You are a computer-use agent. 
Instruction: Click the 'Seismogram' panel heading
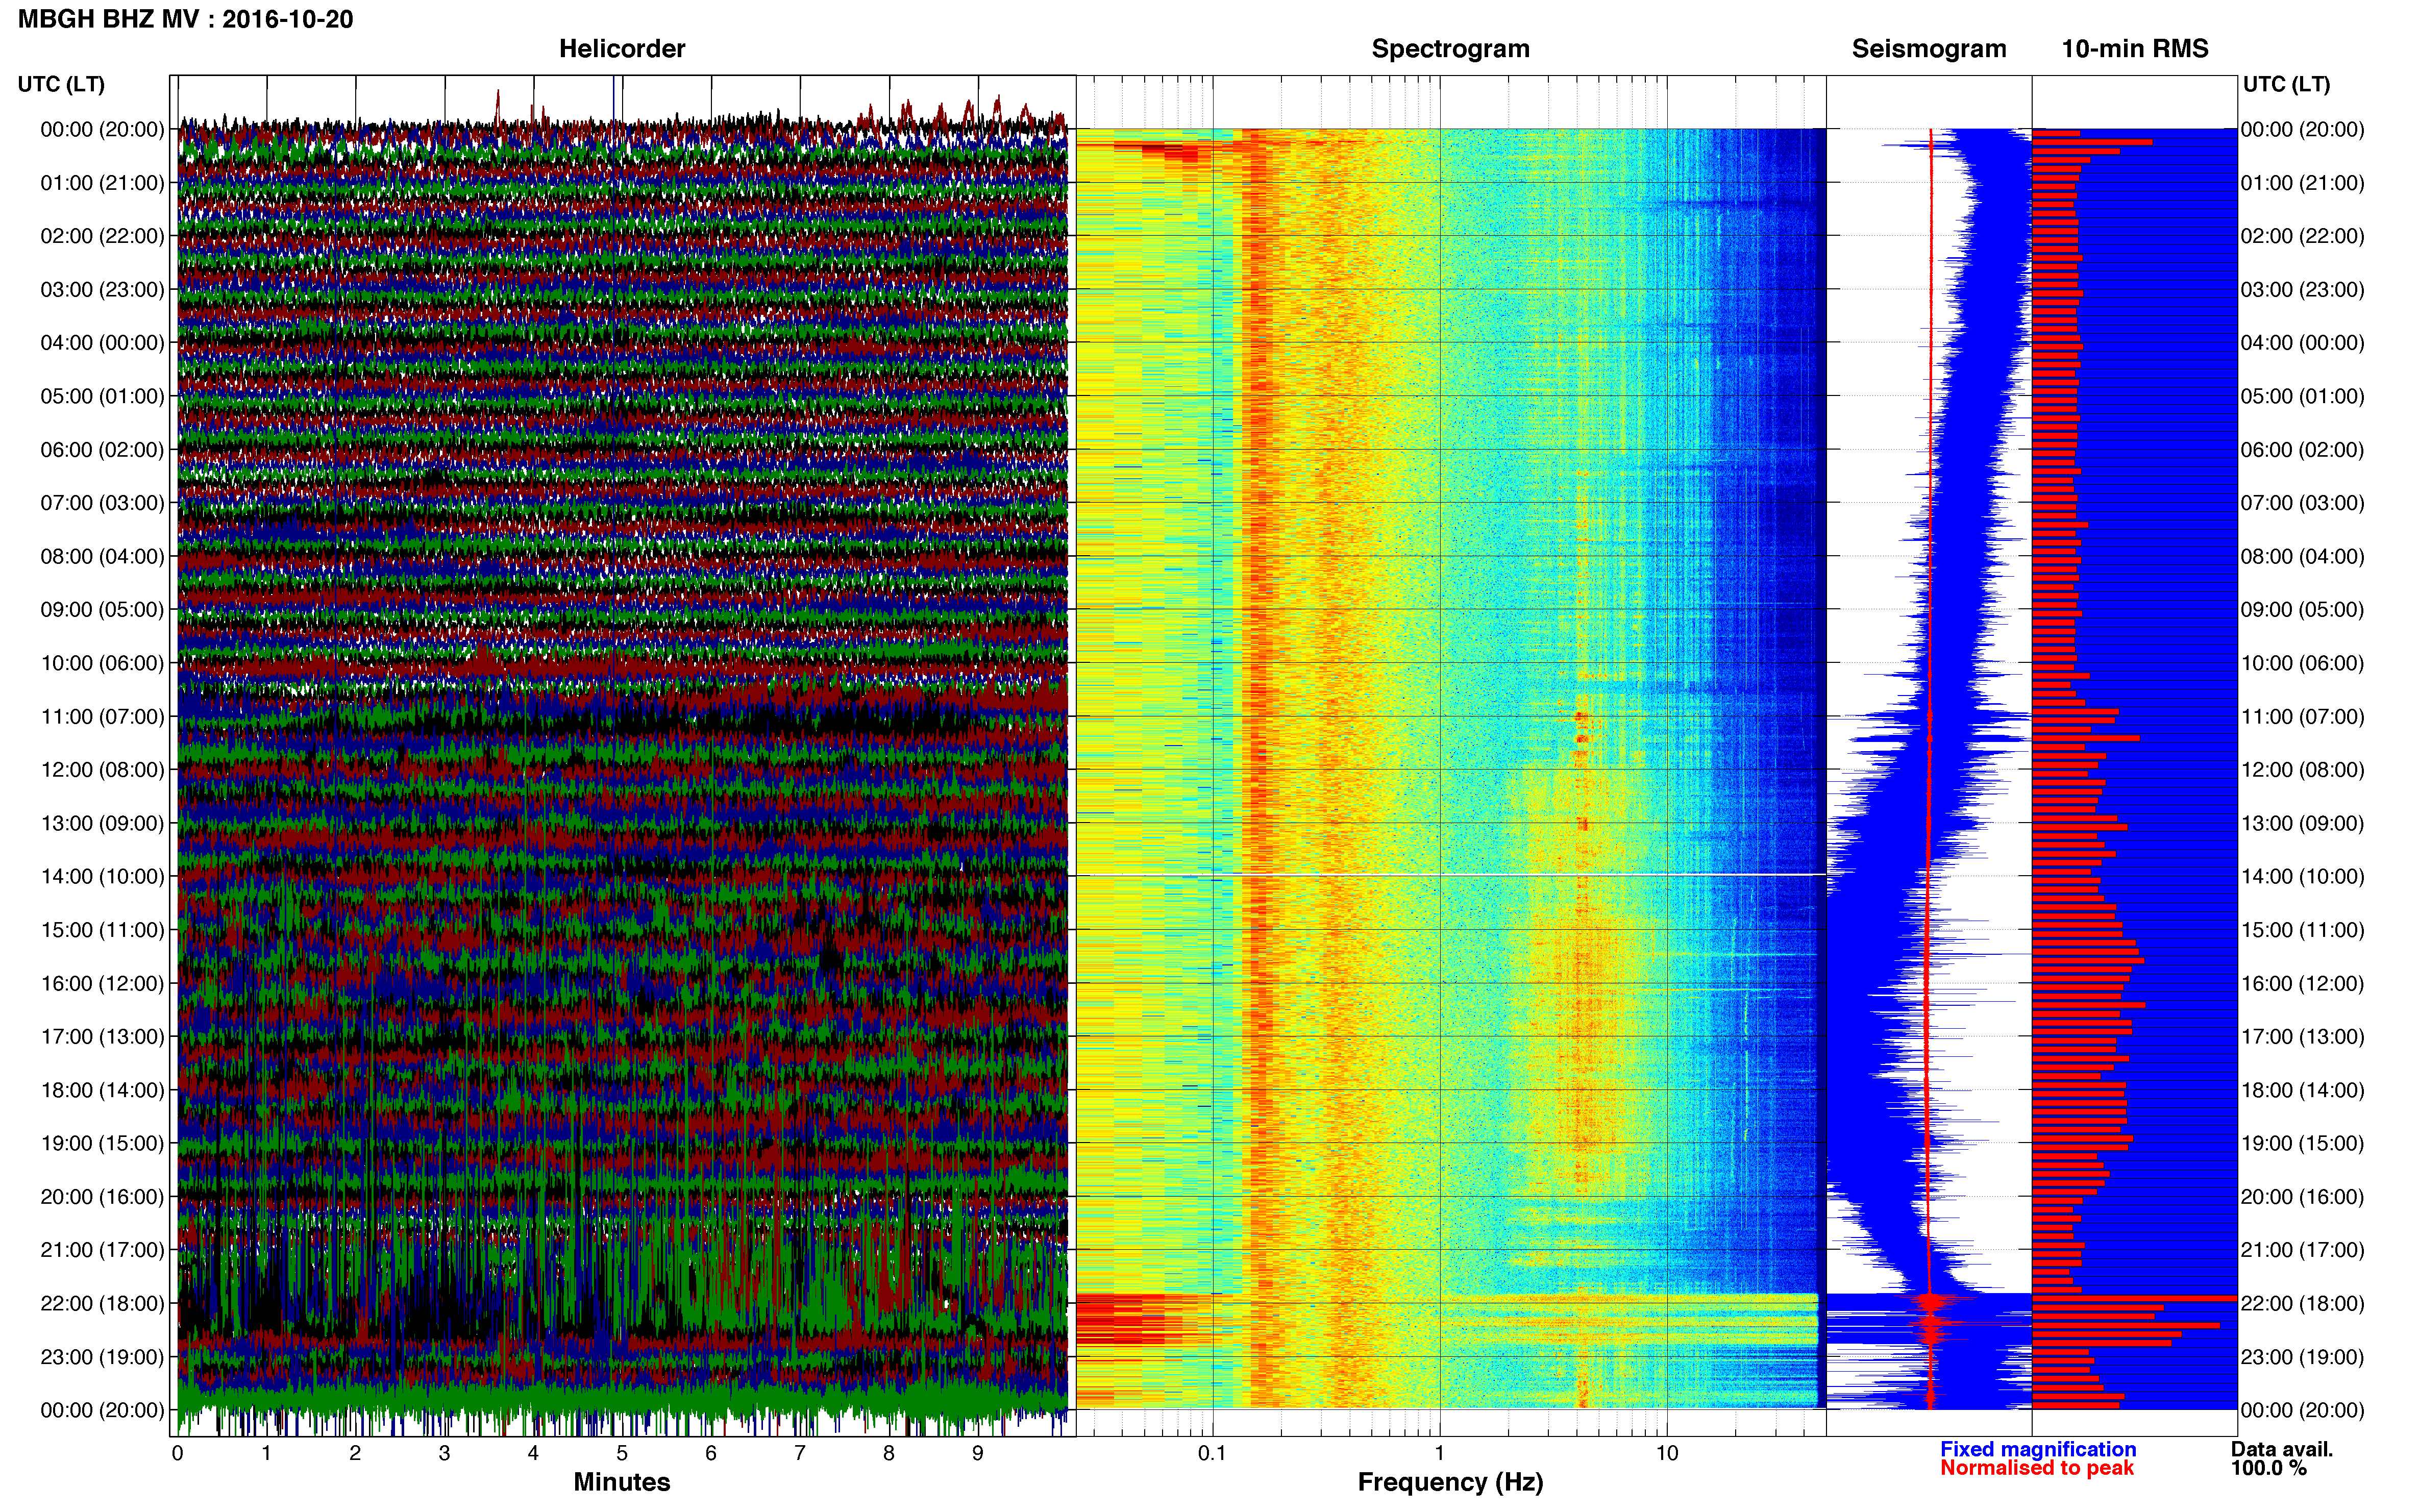[1929, 49]
